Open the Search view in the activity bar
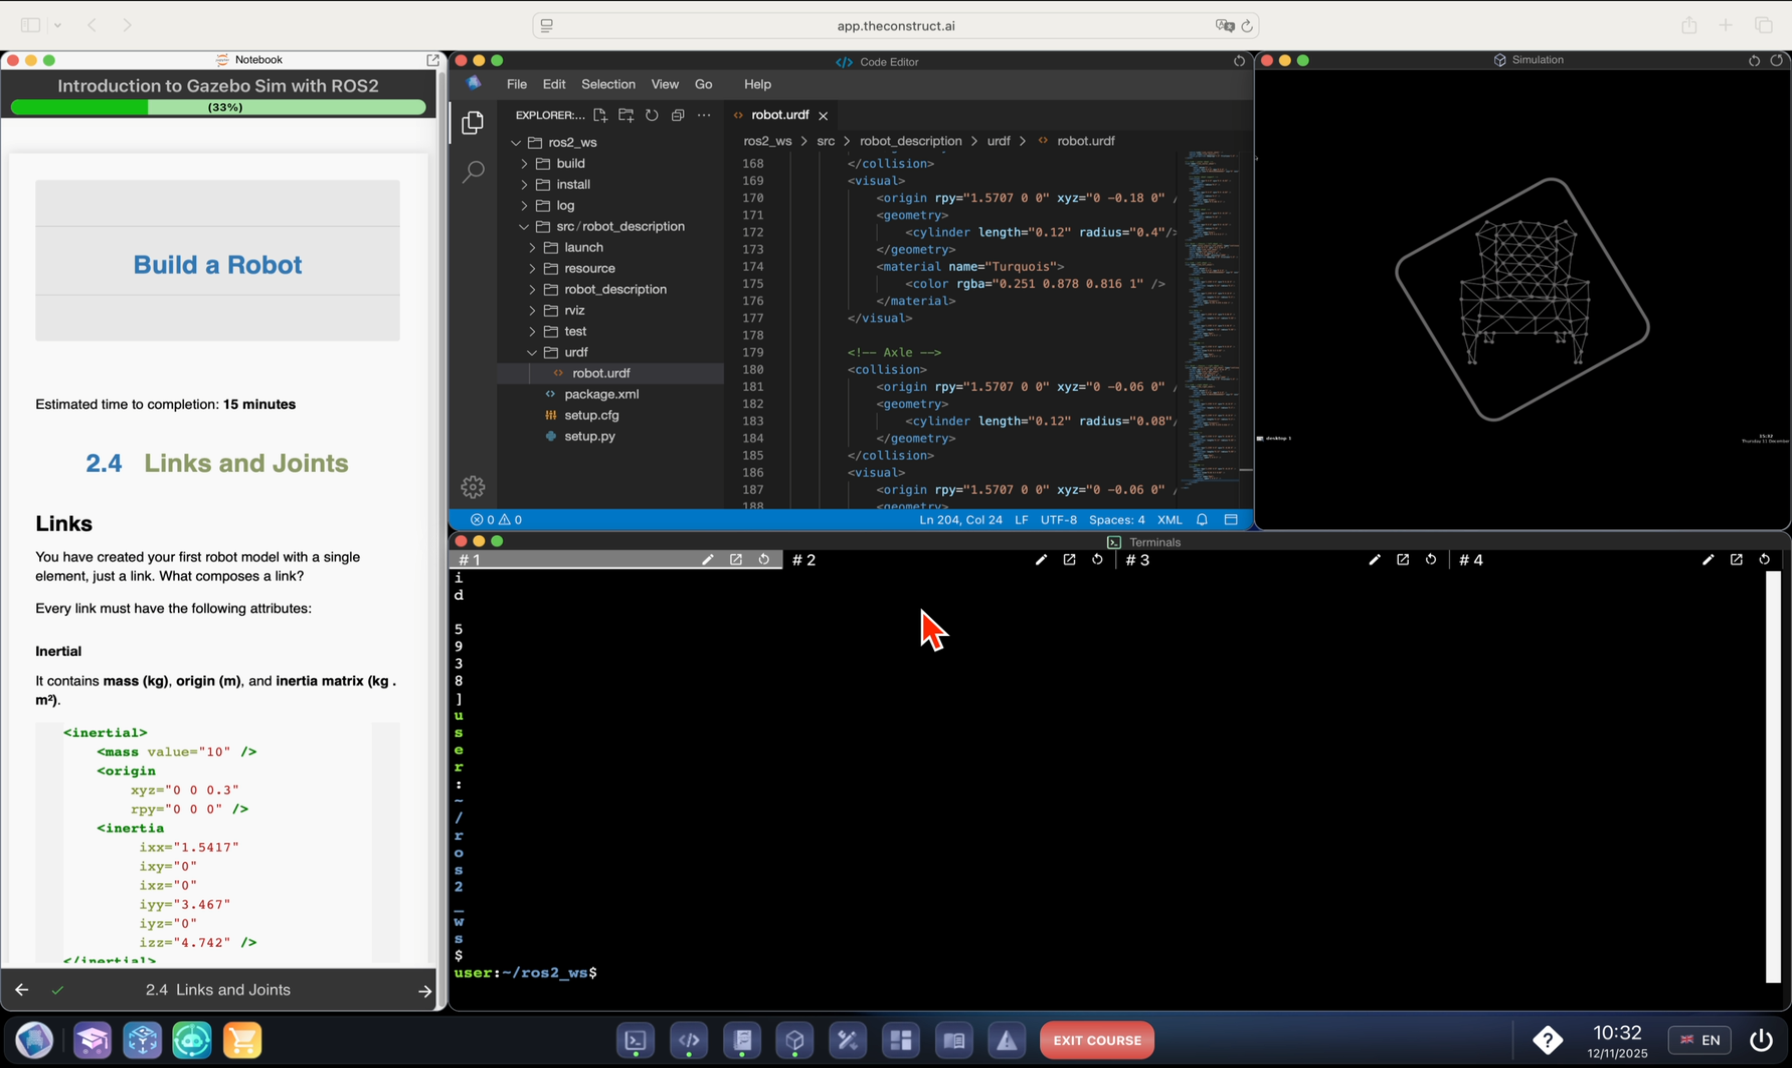The width and height of the screenshot is (1792, 1068). pyautogui.click(x=473, y=172)
